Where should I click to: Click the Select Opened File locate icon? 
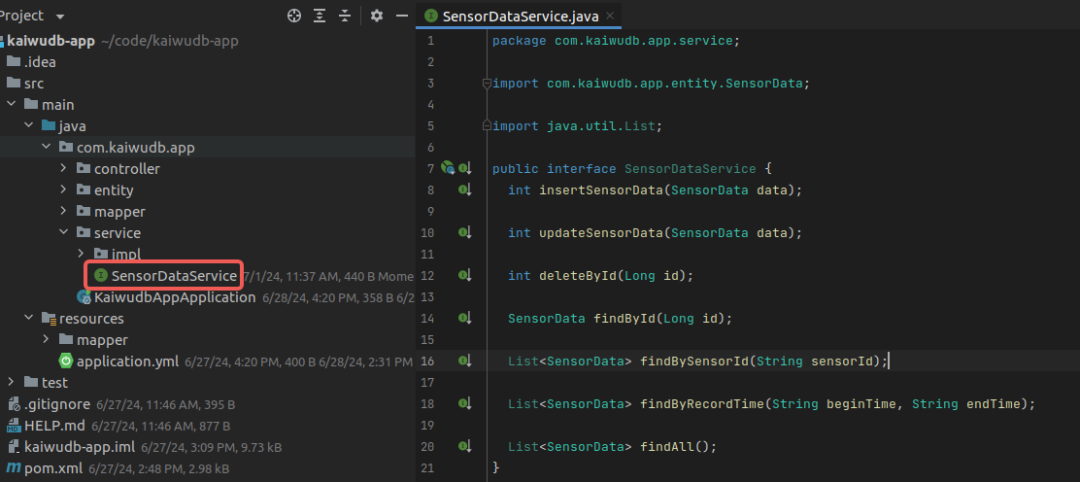tap(294, 16)
